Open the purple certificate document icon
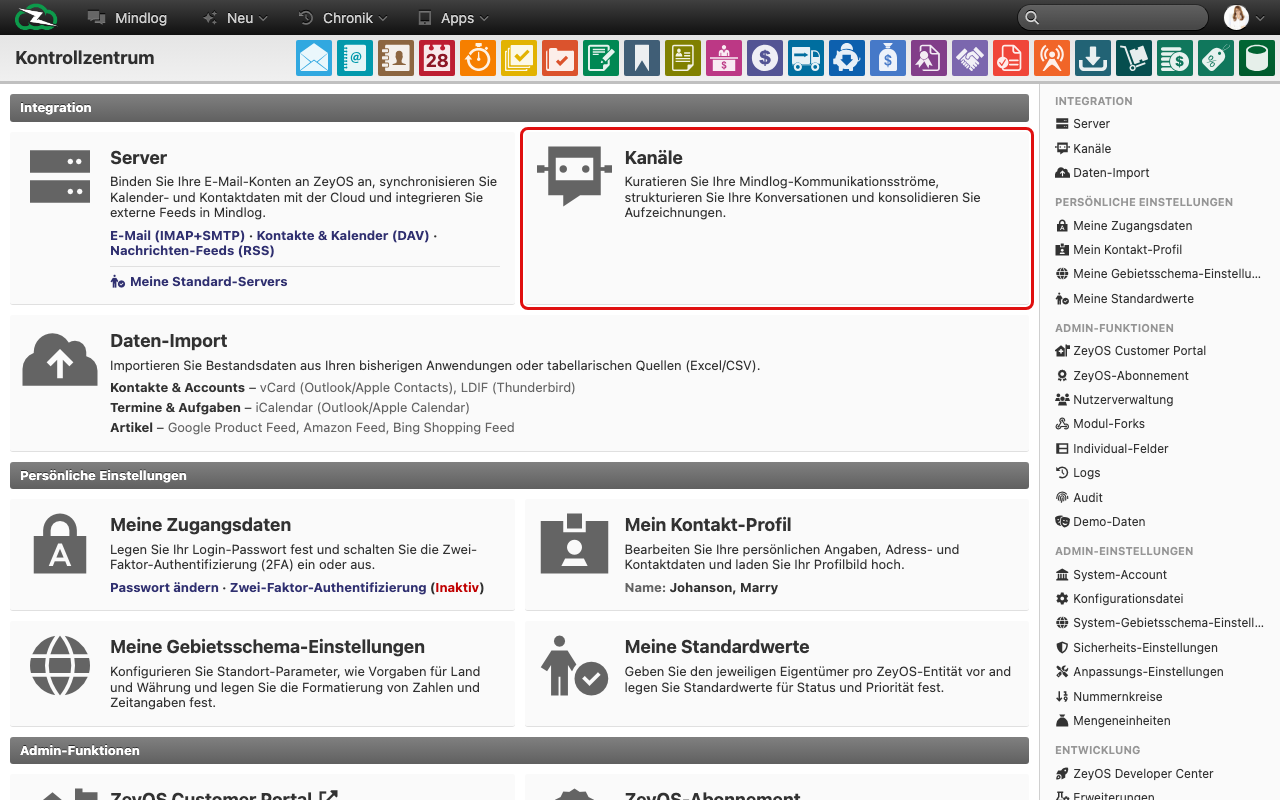This screenshot has height=800, width=1280. (929, 58)
